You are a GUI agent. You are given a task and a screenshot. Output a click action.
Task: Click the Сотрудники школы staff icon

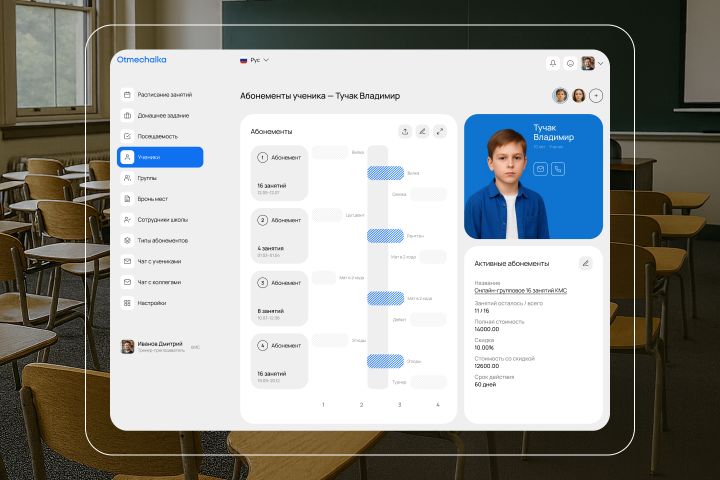pyautogui.click(x=127, y=220)
